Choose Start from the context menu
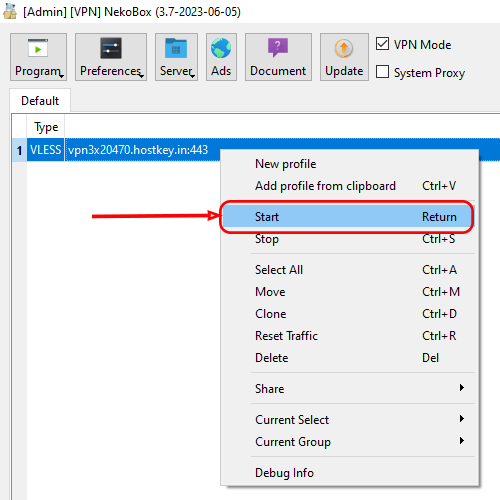 [x=347, y=217]
